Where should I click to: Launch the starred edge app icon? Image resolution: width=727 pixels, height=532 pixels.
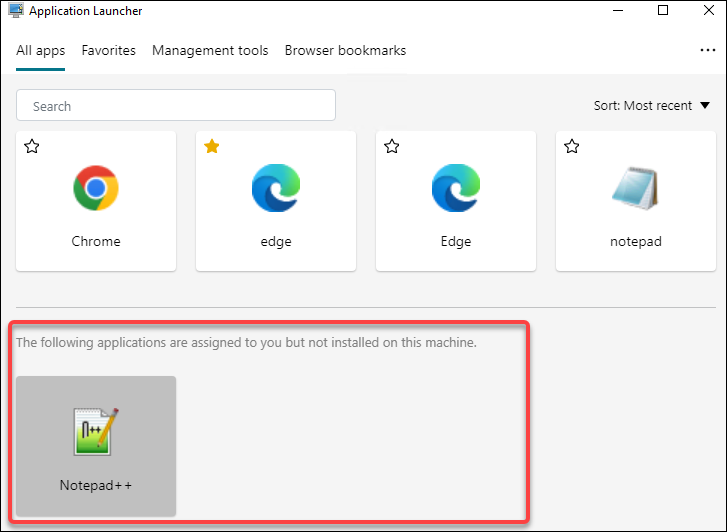(276, 188)
